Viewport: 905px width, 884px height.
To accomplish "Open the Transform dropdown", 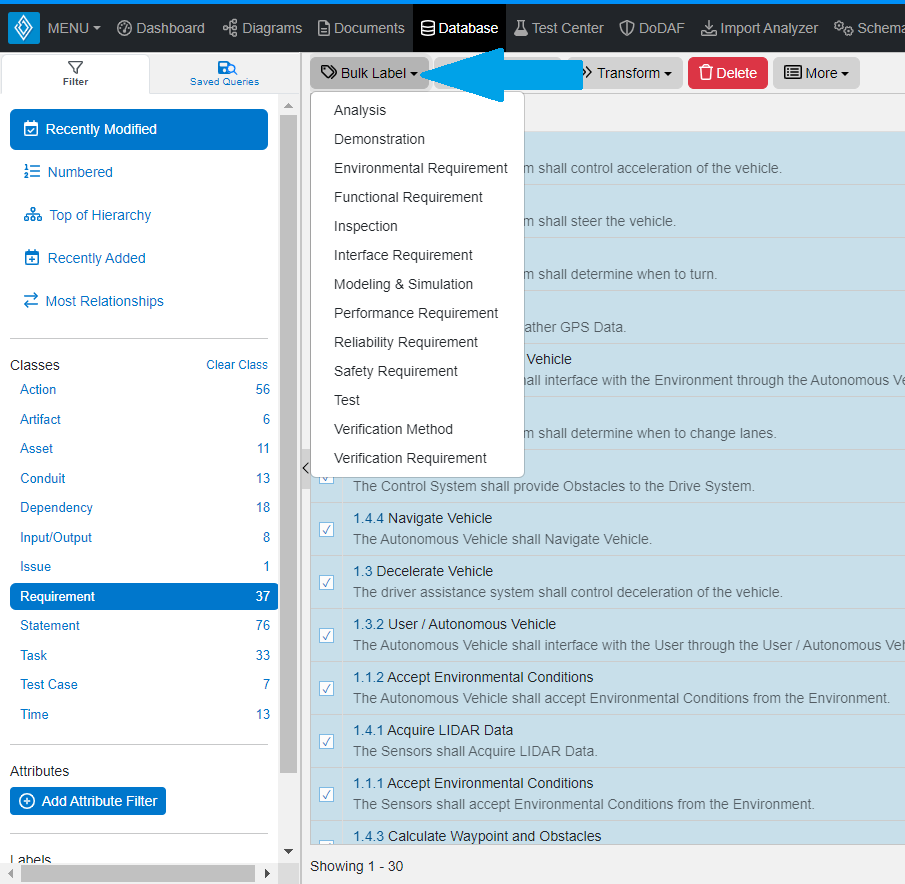I will (629, 72).
